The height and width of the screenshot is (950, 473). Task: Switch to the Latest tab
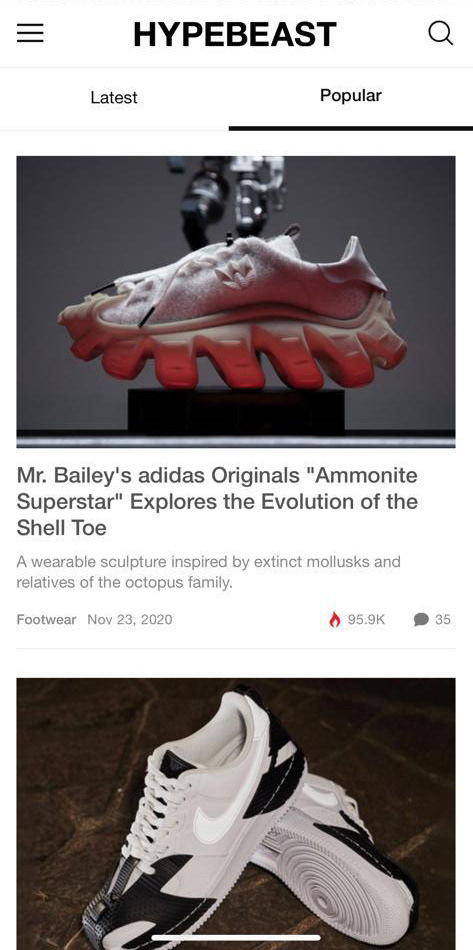coord(114,98)
